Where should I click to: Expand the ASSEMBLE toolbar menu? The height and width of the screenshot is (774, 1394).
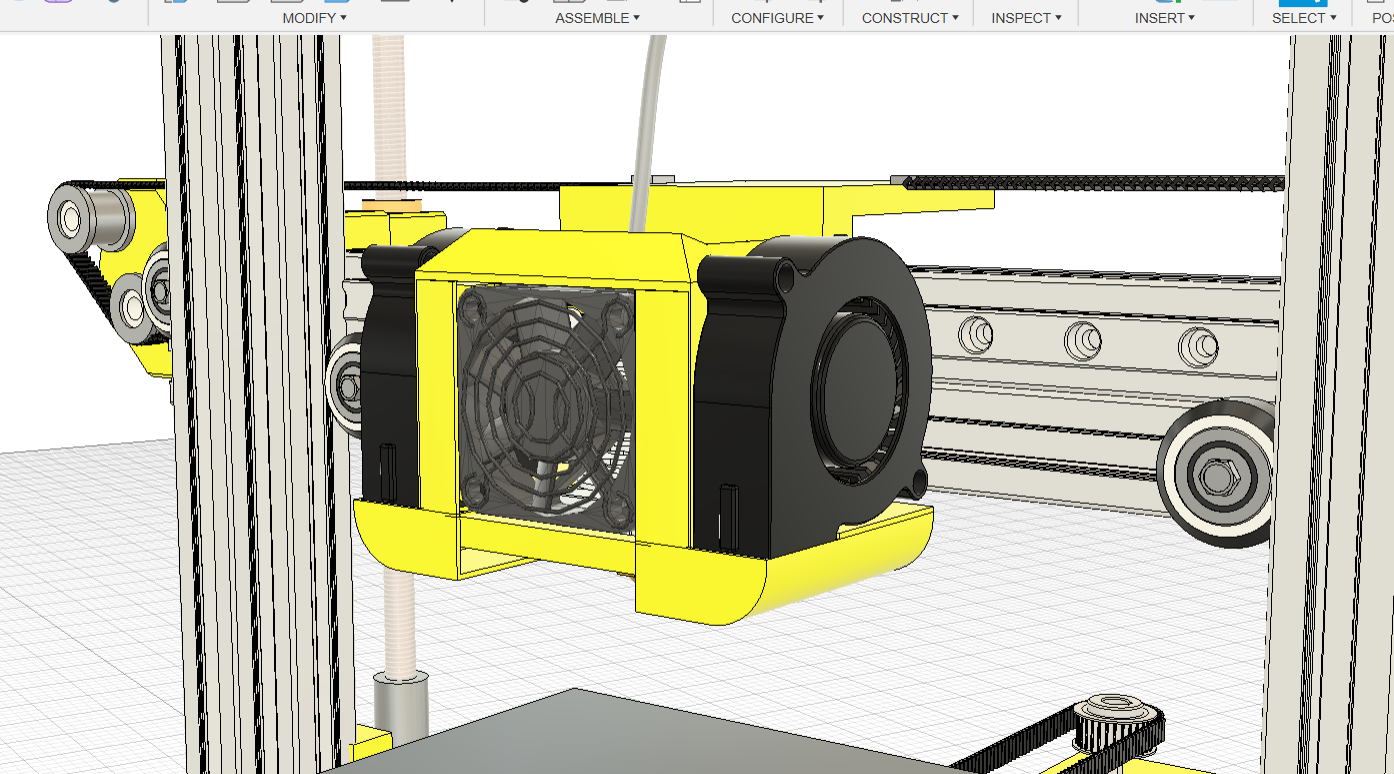click(597, 18)
